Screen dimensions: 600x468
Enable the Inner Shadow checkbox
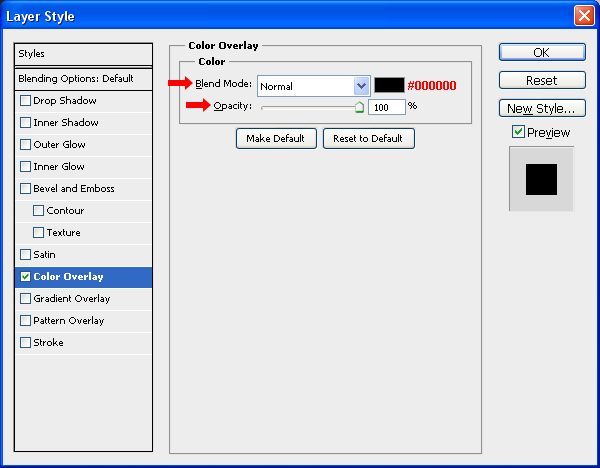pyautogui.click(x=26, y=123)
